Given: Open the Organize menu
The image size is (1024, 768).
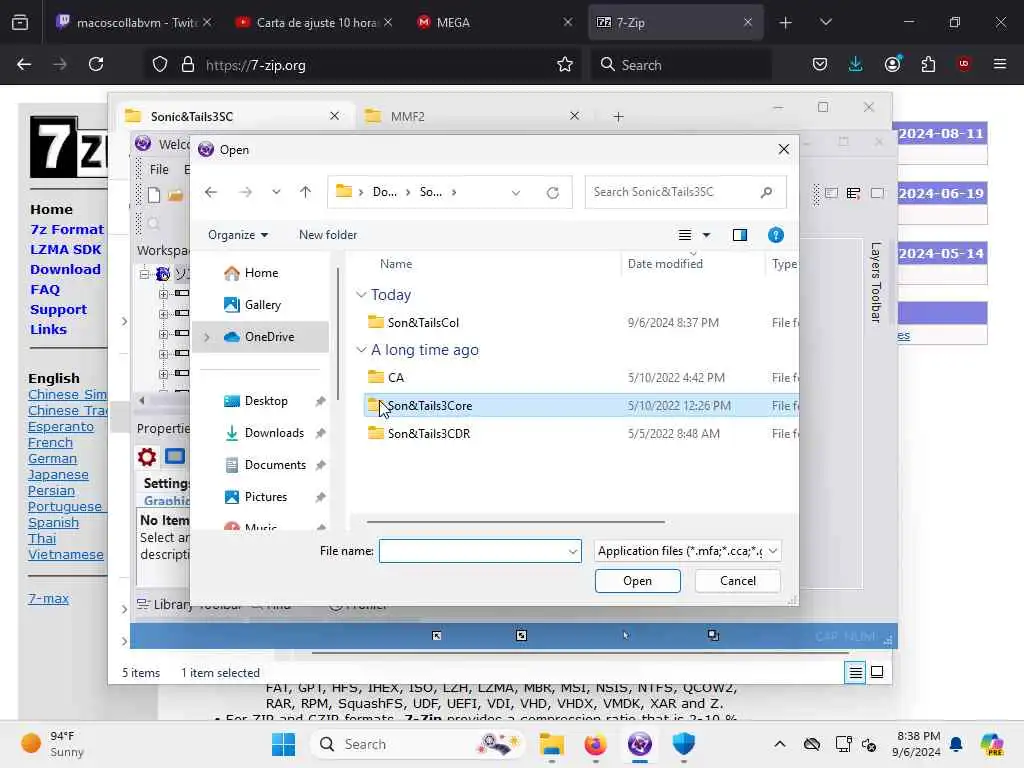Looking at the screenshot, I should click(x=238, y=235).
